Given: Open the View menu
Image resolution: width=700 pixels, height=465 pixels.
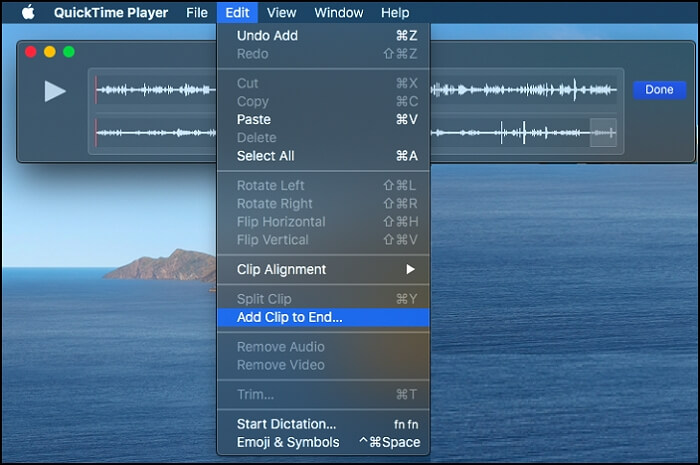Looking at the screenshot, I should click(281, 13).
